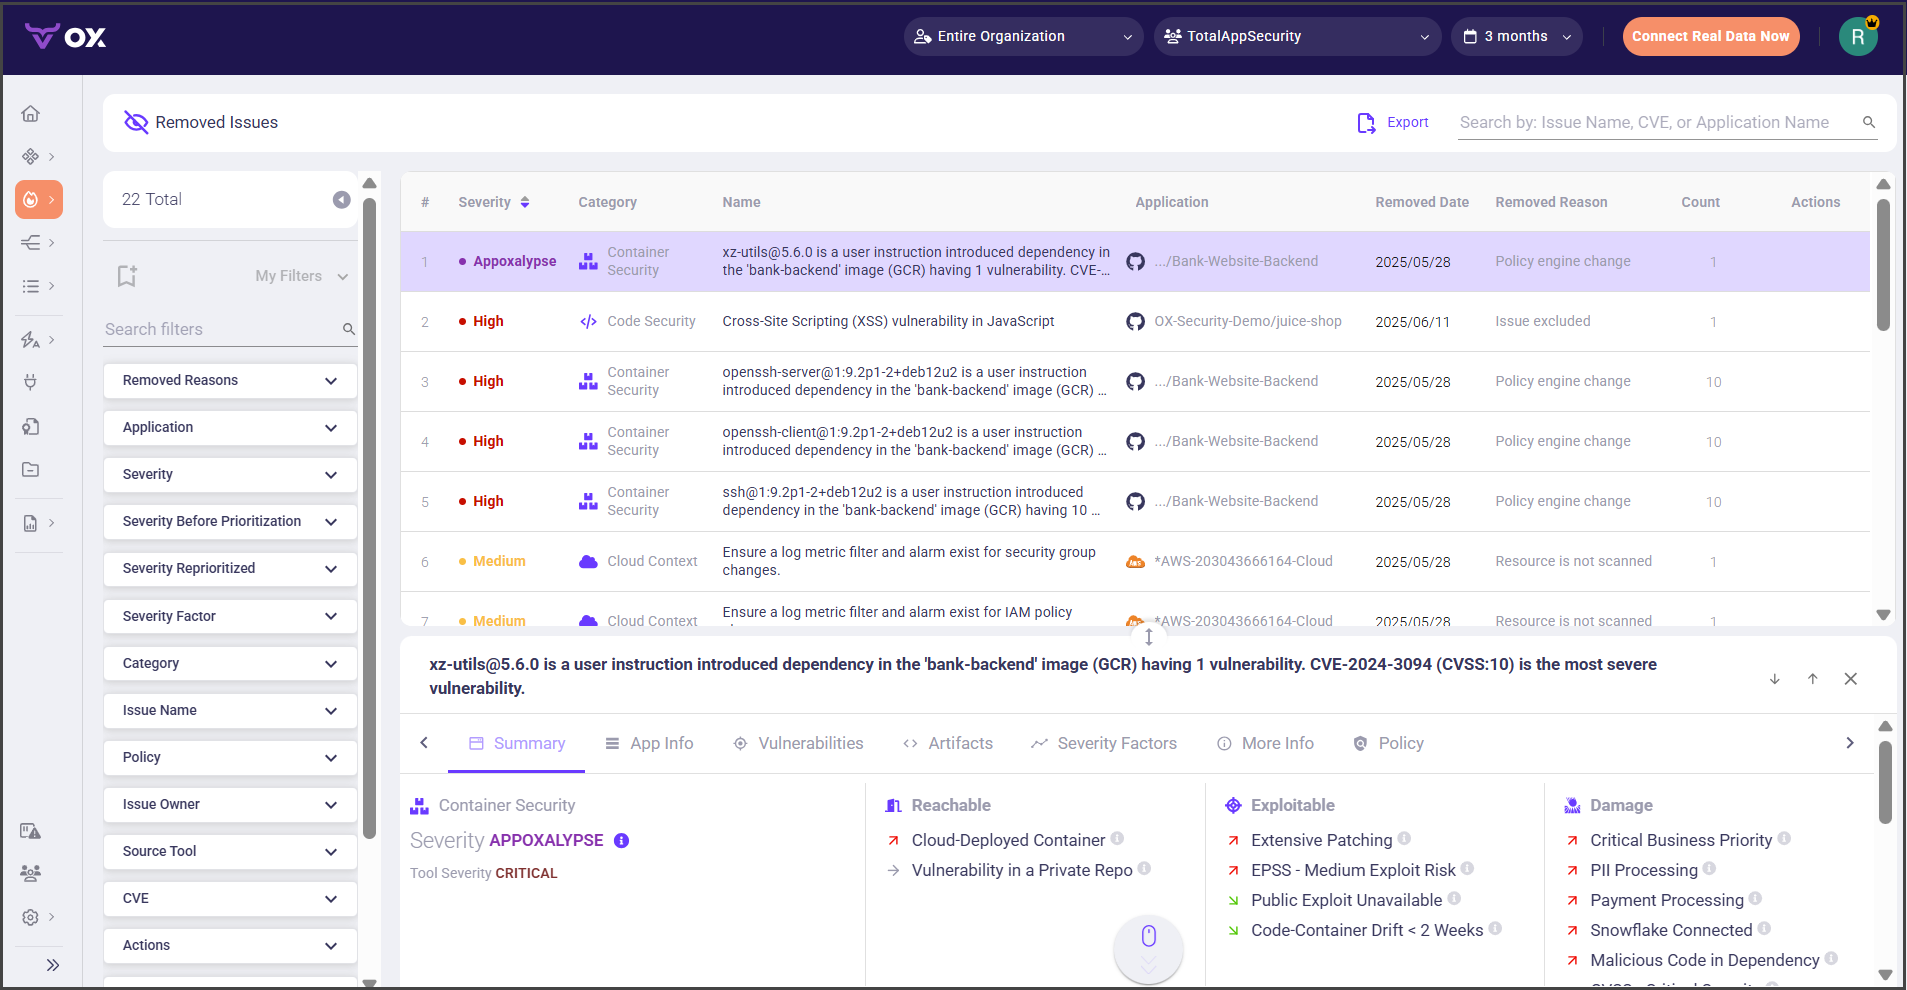This screenshot has height=990, width=1907.
Task: Click the home icon in left sidebar
Action: 31,114
